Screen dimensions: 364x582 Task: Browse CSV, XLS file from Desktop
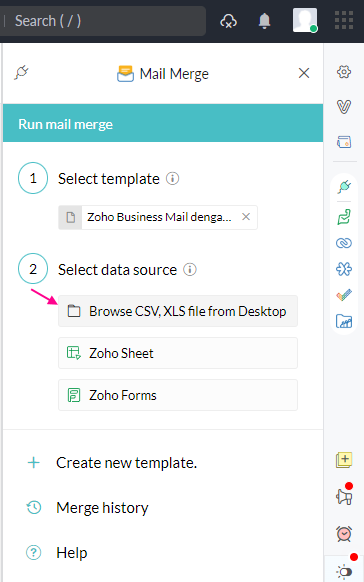178,311
